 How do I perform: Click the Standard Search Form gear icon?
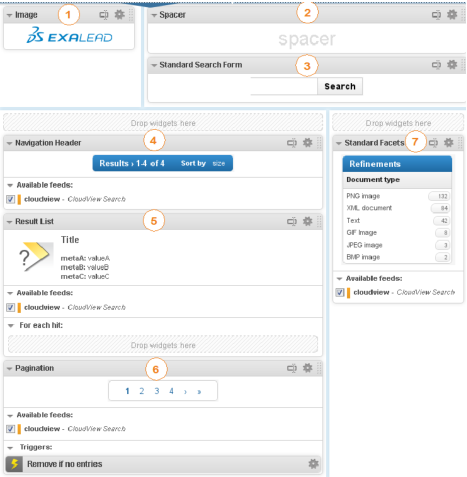[x=452, y=65]
